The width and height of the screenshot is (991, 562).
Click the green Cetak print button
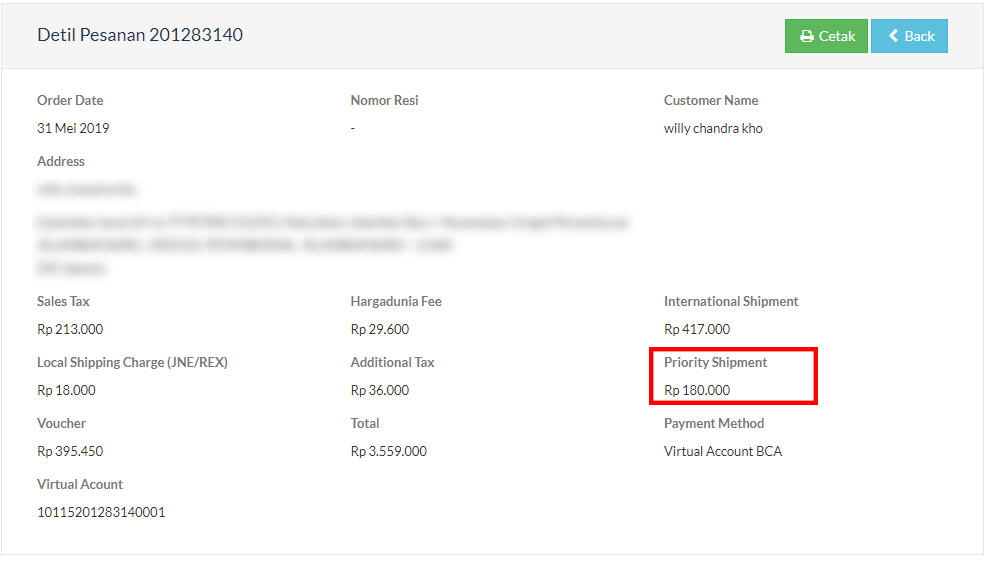[826, 36]
